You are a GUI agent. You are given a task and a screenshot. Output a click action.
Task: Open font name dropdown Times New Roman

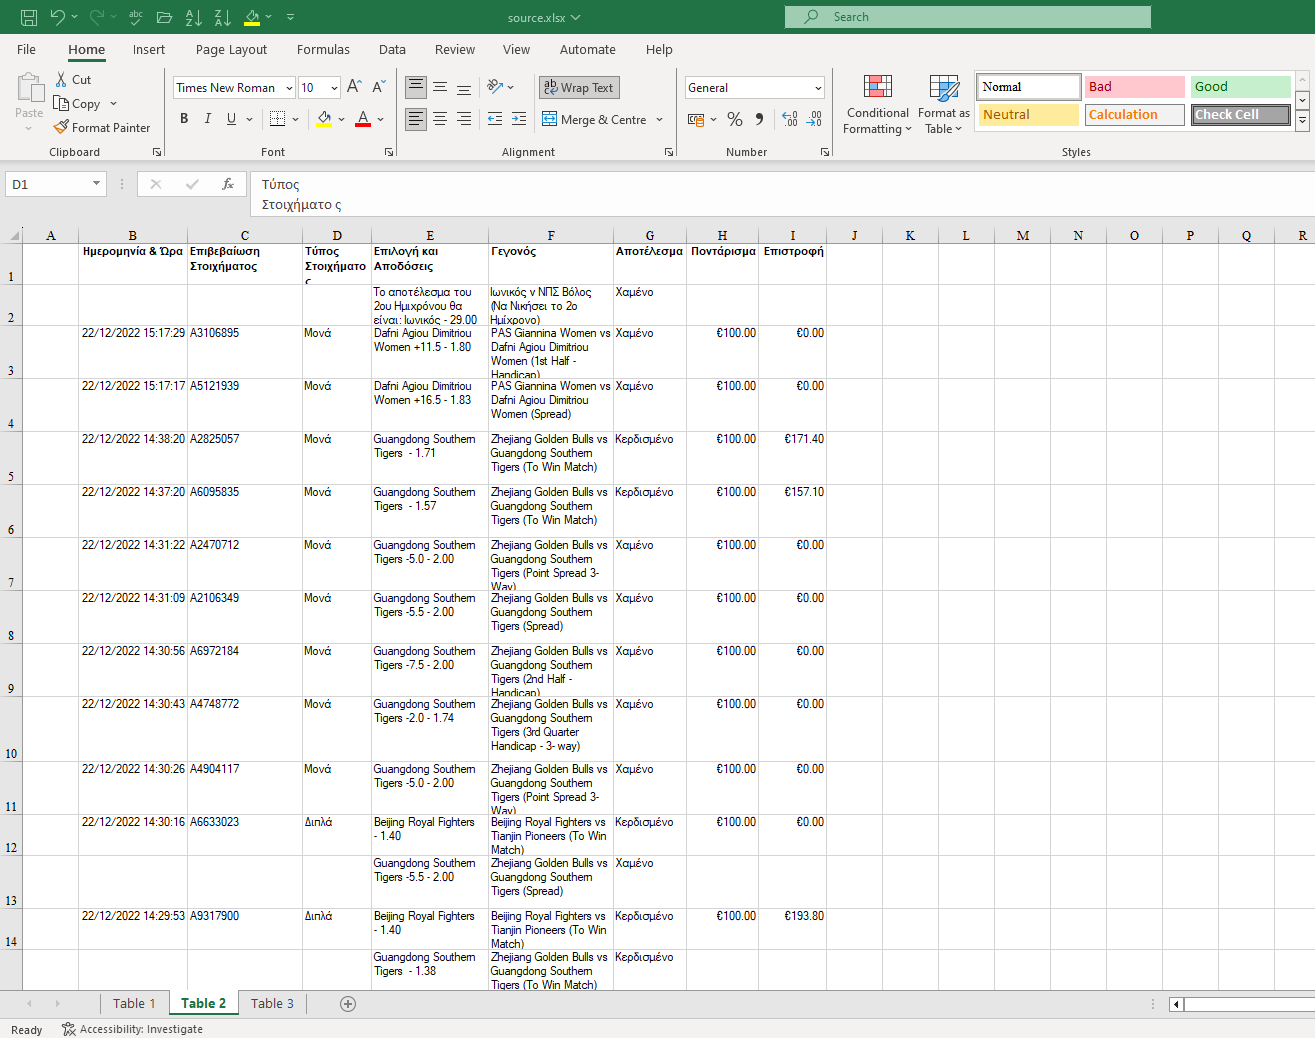pyautogui.click(x=289, y=88)
